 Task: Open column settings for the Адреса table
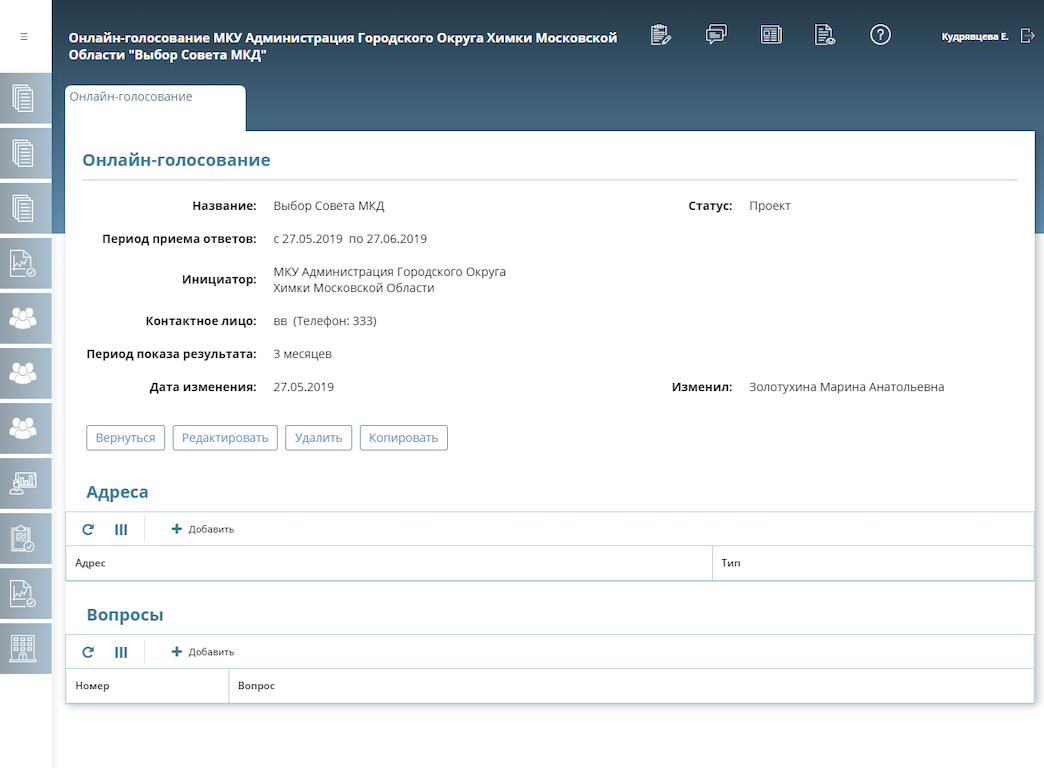(x=121, y=529)
